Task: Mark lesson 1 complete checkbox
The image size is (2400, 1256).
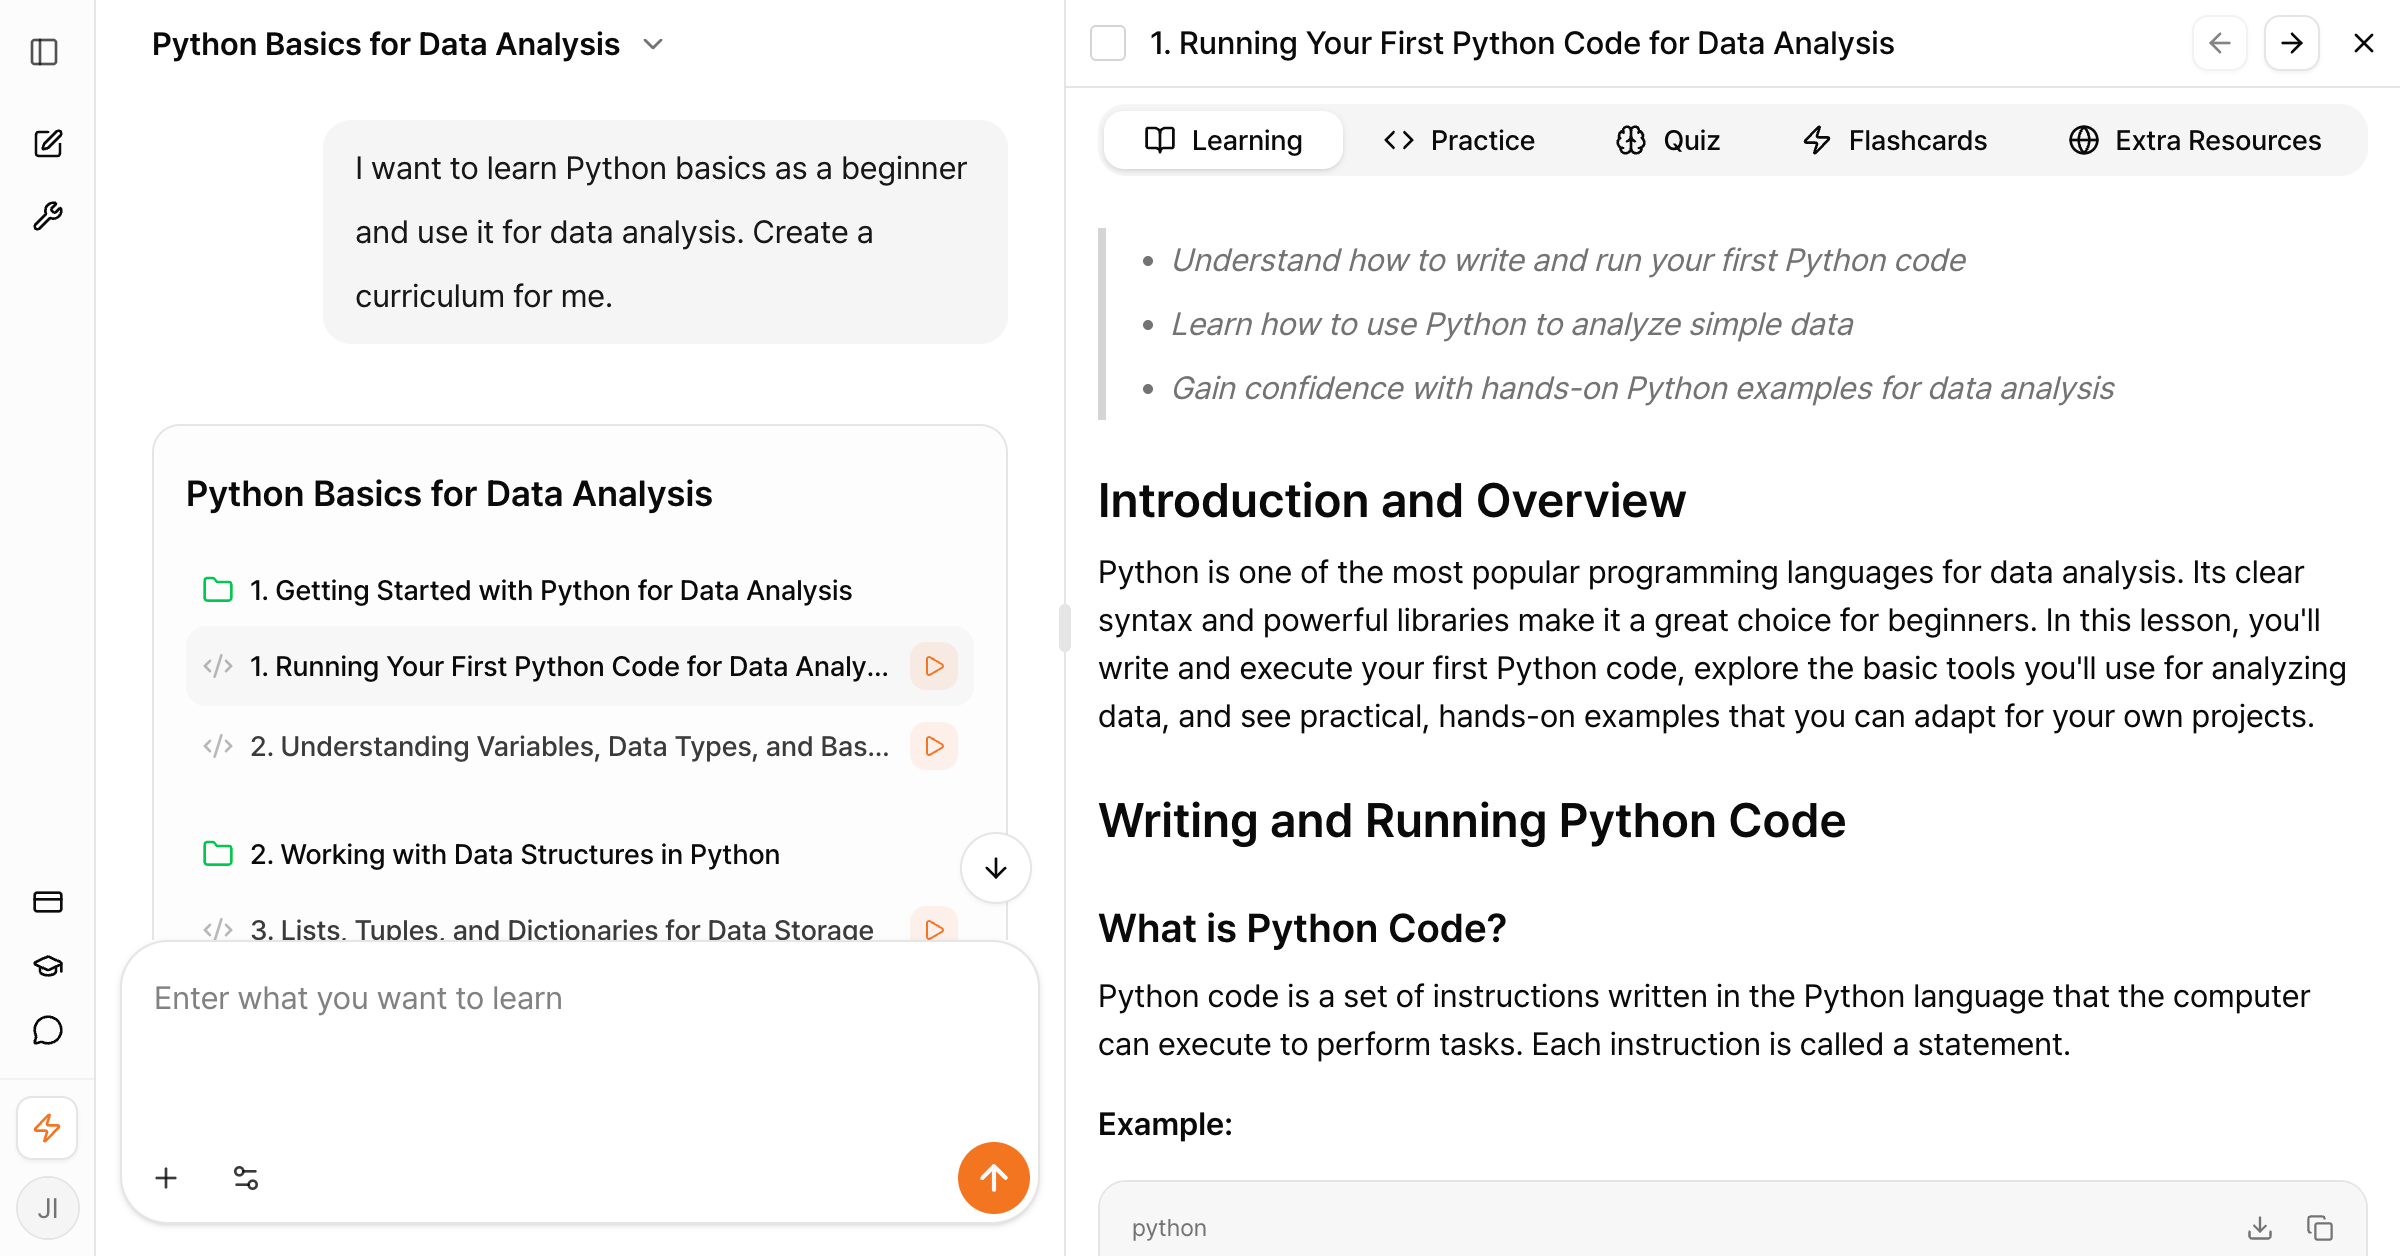Action: point(1108,44)
